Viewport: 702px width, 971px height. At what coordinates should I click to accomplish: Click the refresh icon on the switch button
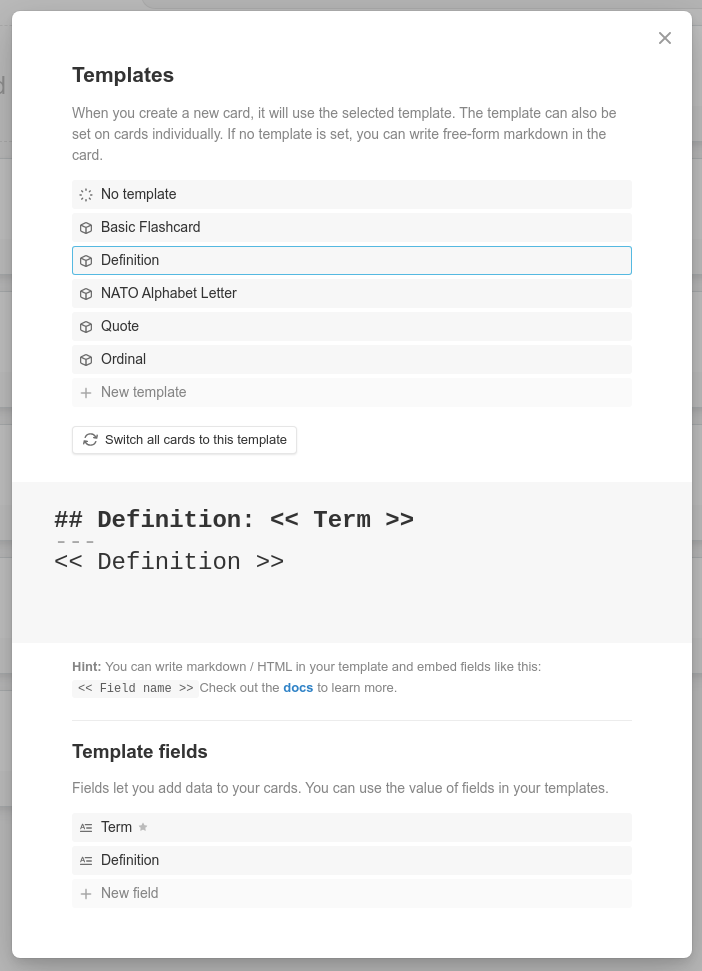(90, 440)
